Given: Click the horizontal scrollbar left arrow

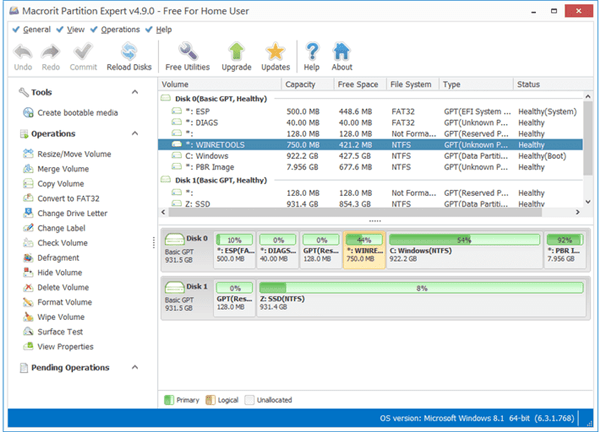Looking at the screenshot, I should coord(163,212).
